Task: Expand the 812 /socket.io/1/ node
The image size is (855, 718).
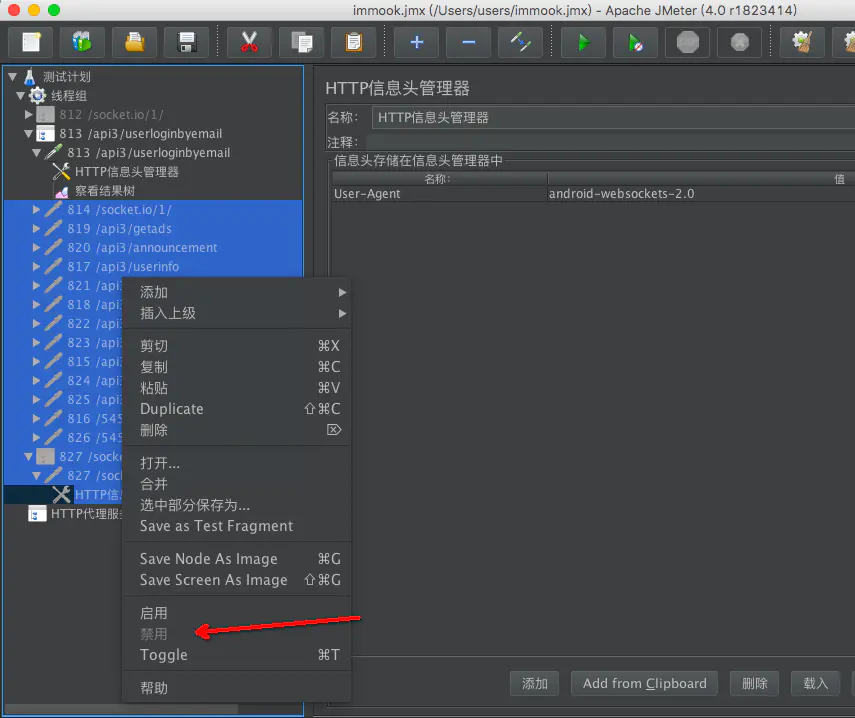Action: tap(29, 114)
